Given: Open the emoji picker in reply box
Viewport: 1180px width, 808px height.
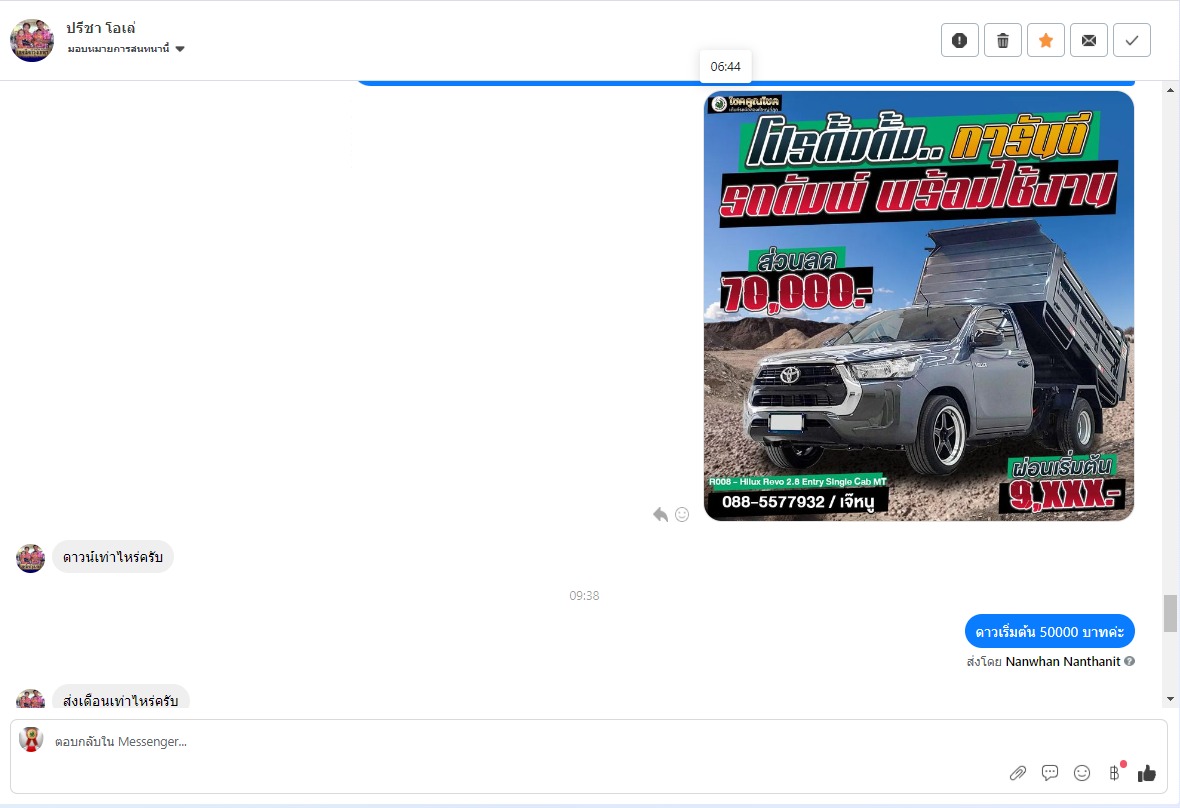Looking at the screenshot, I should 1082,773.
